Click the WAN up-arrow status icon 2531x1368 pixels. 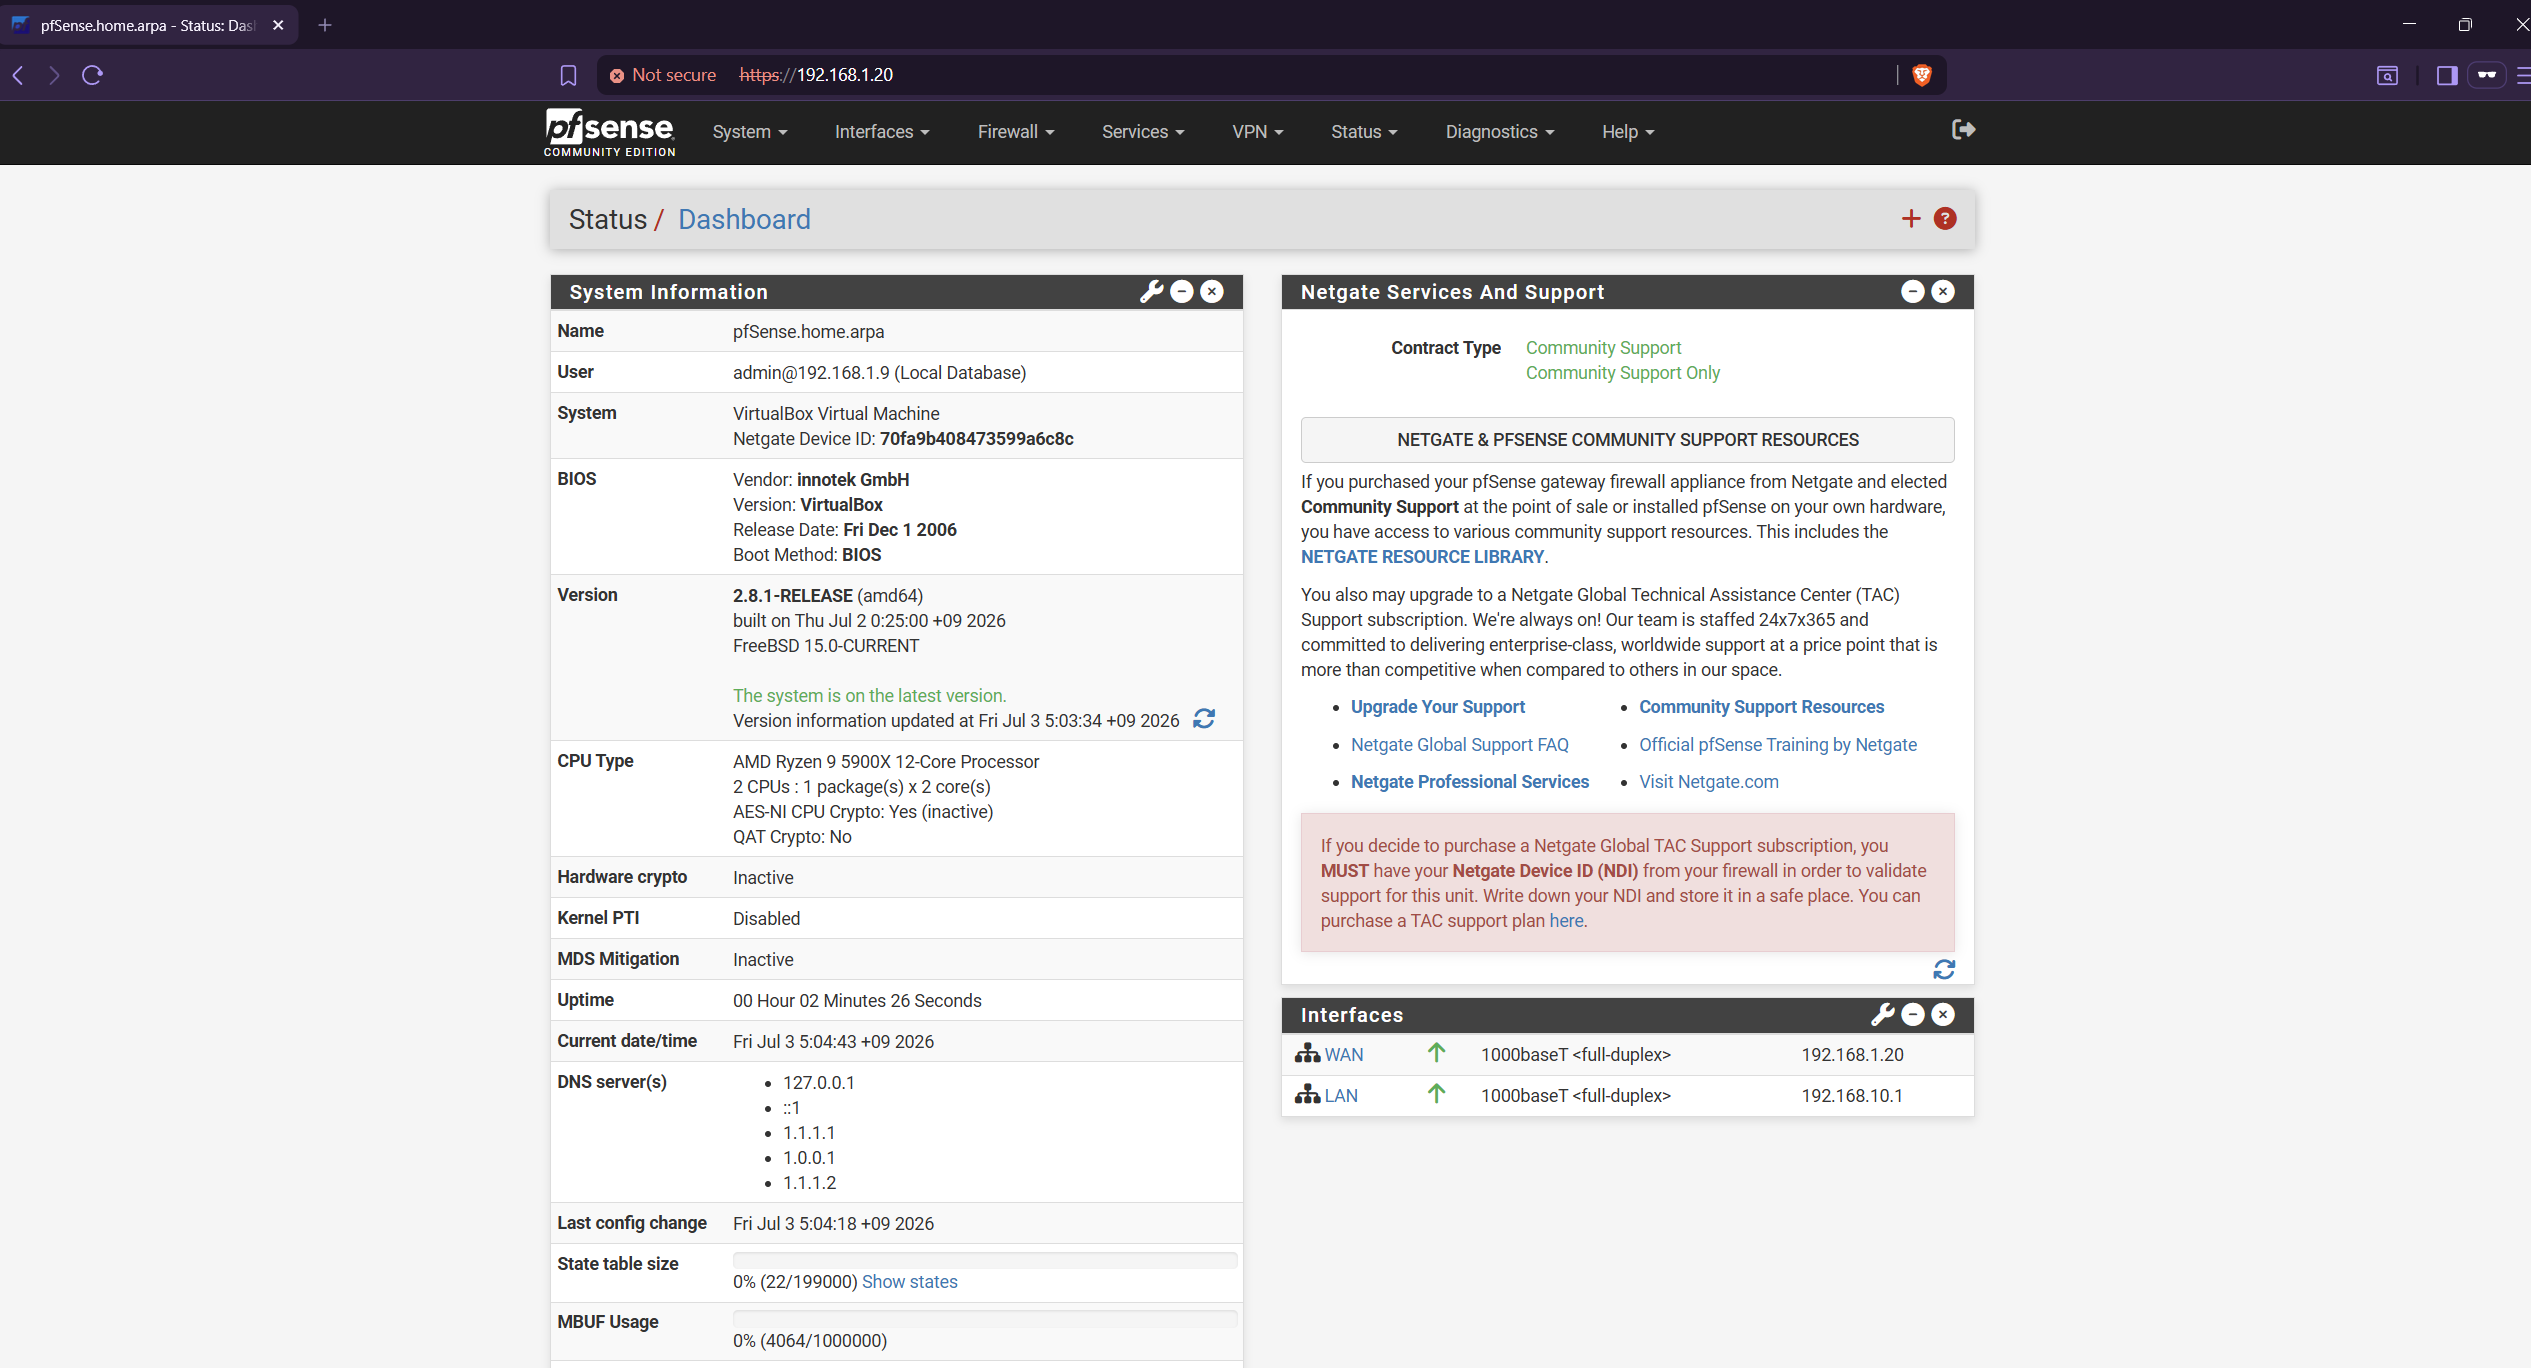(1436, 1052)
